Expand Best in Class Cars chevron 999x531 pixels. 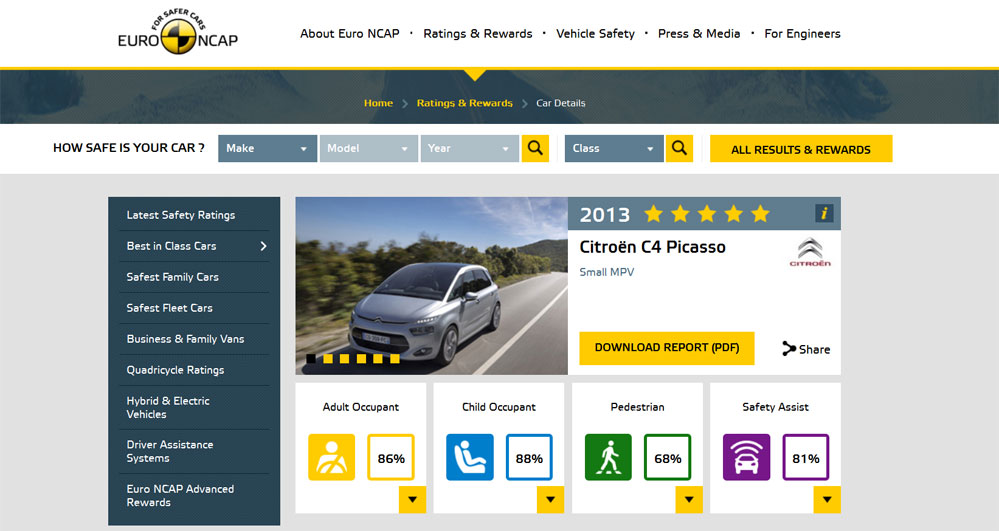[x=263, y=246]
